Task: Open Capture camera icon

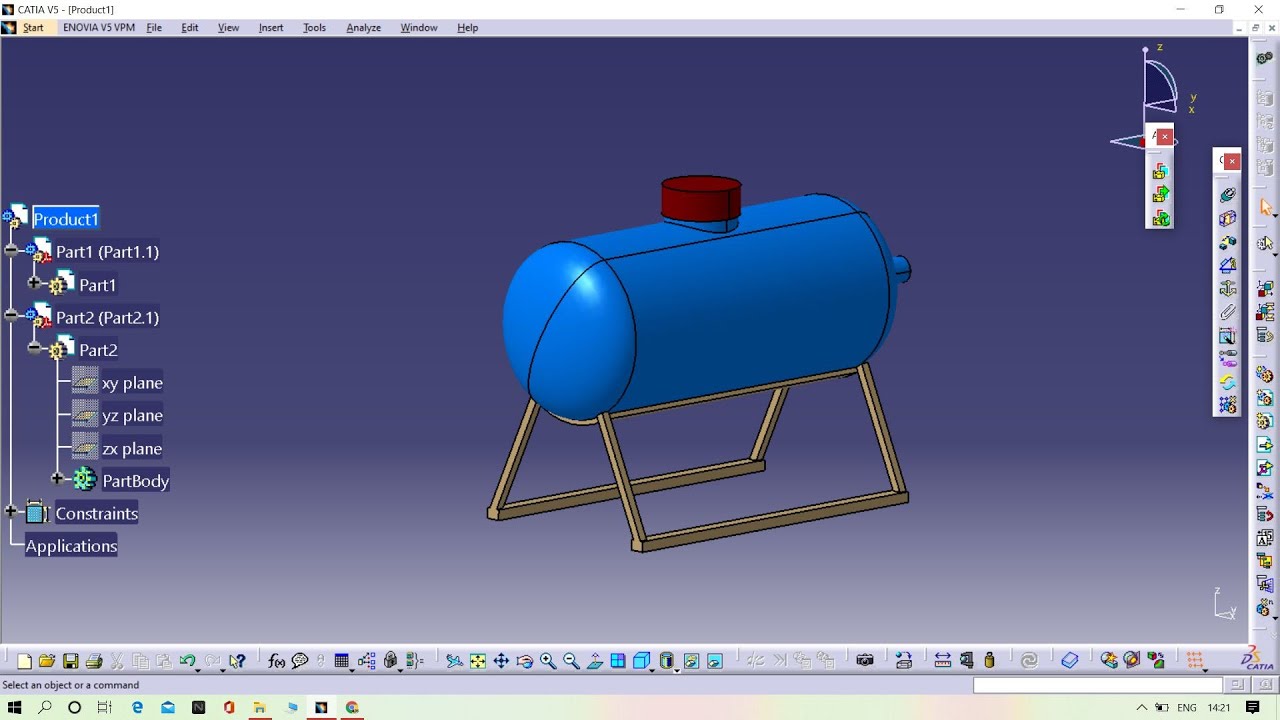Action: pos(865,661)
